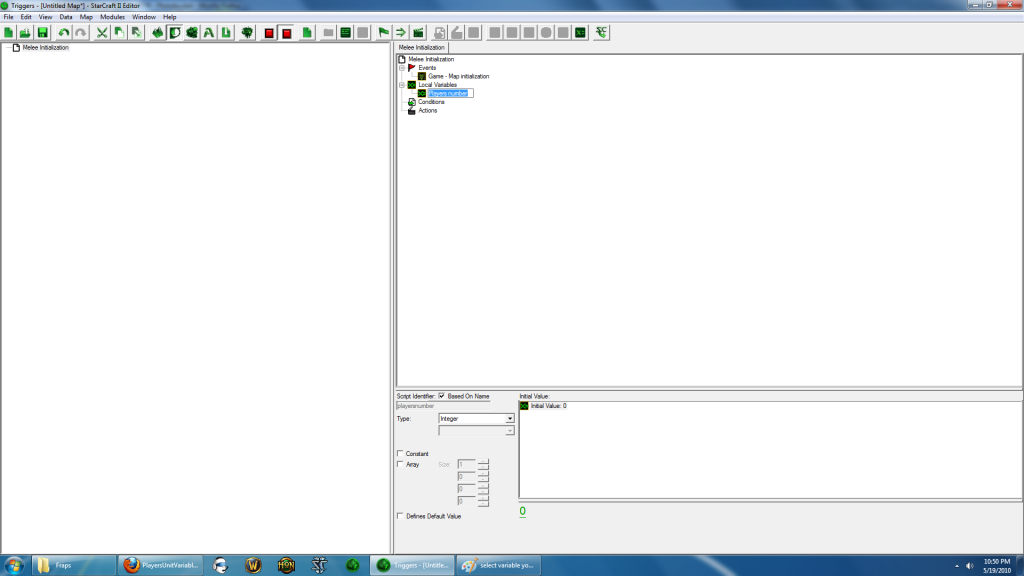Select the Triggers module icon
Viewport: 1024px width, 576px height.
tap(175, 33)
